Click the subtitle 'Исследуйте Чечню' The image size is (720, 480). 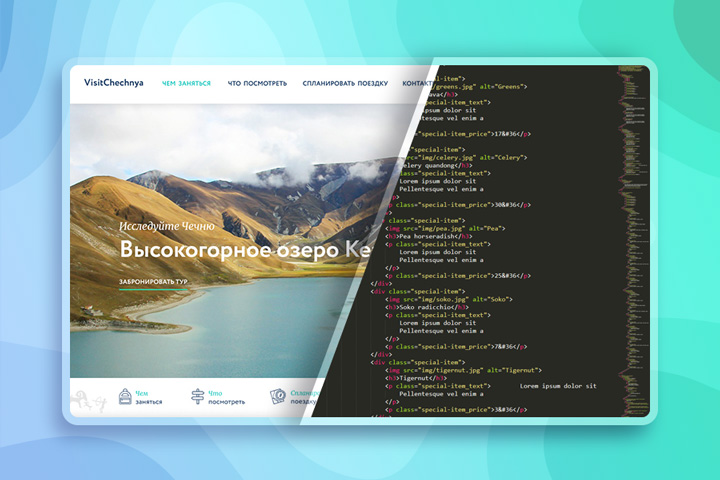coord(167,226)
